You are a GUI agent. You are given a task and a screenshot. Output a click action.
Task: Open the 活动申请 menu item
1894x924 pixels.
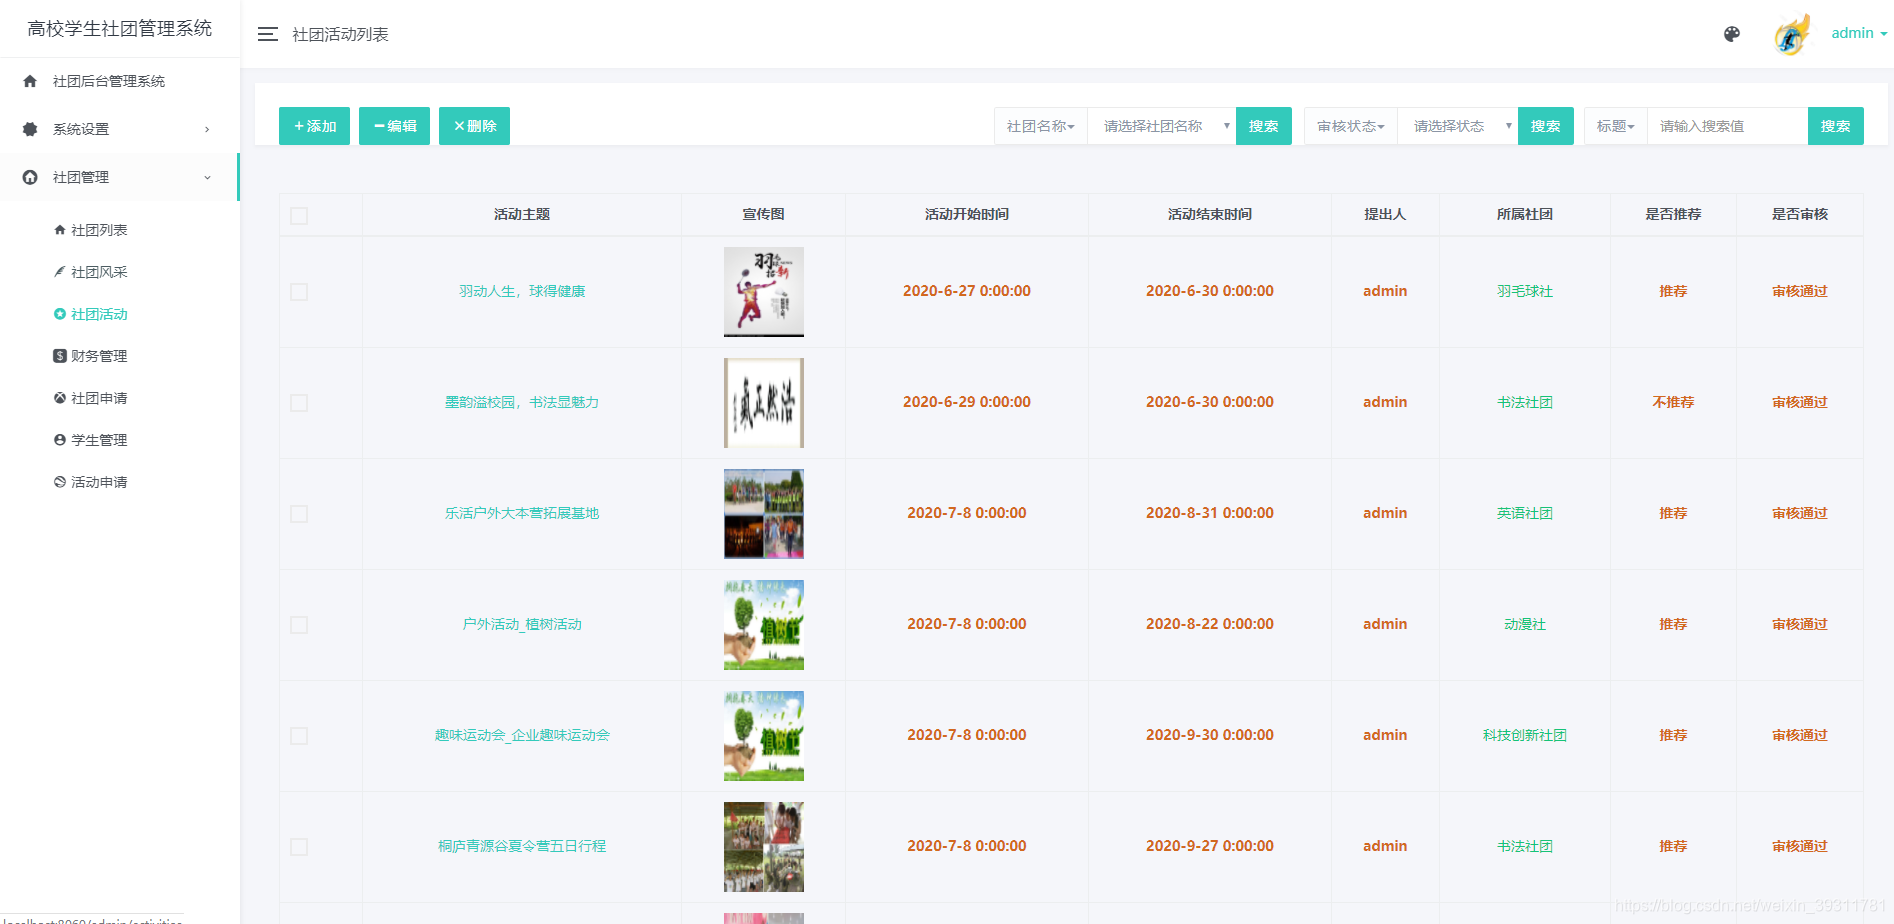tap(99, 482)
